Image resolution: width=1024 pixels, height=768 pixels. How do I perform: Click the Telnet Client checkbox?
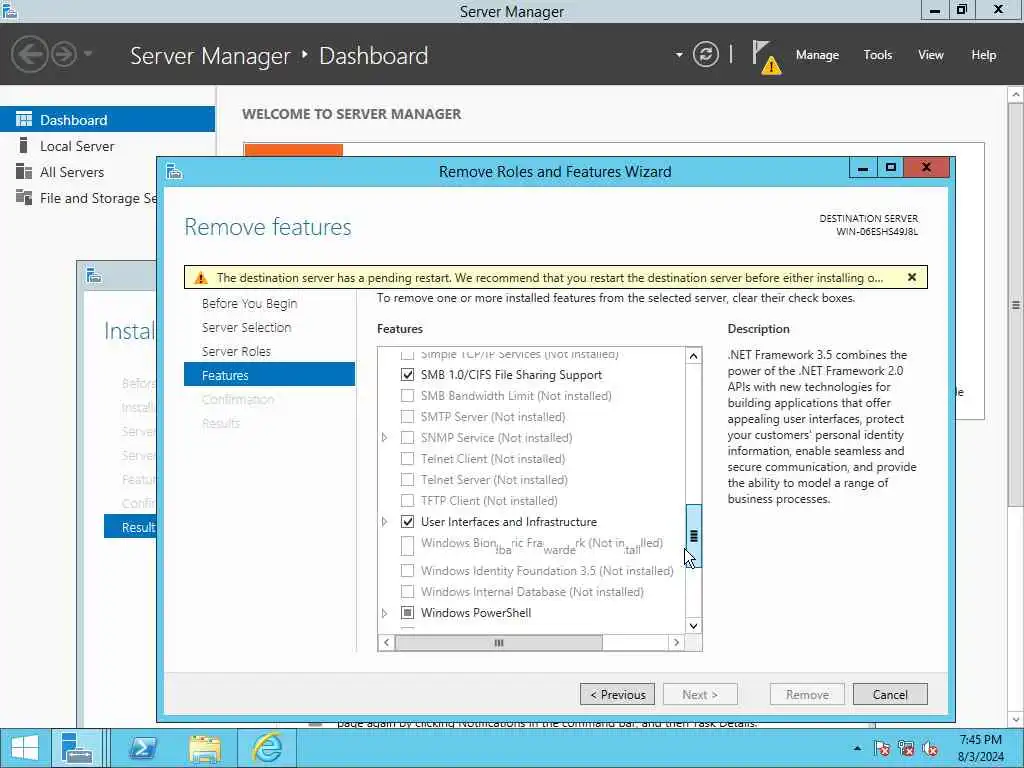coord(408,458)
